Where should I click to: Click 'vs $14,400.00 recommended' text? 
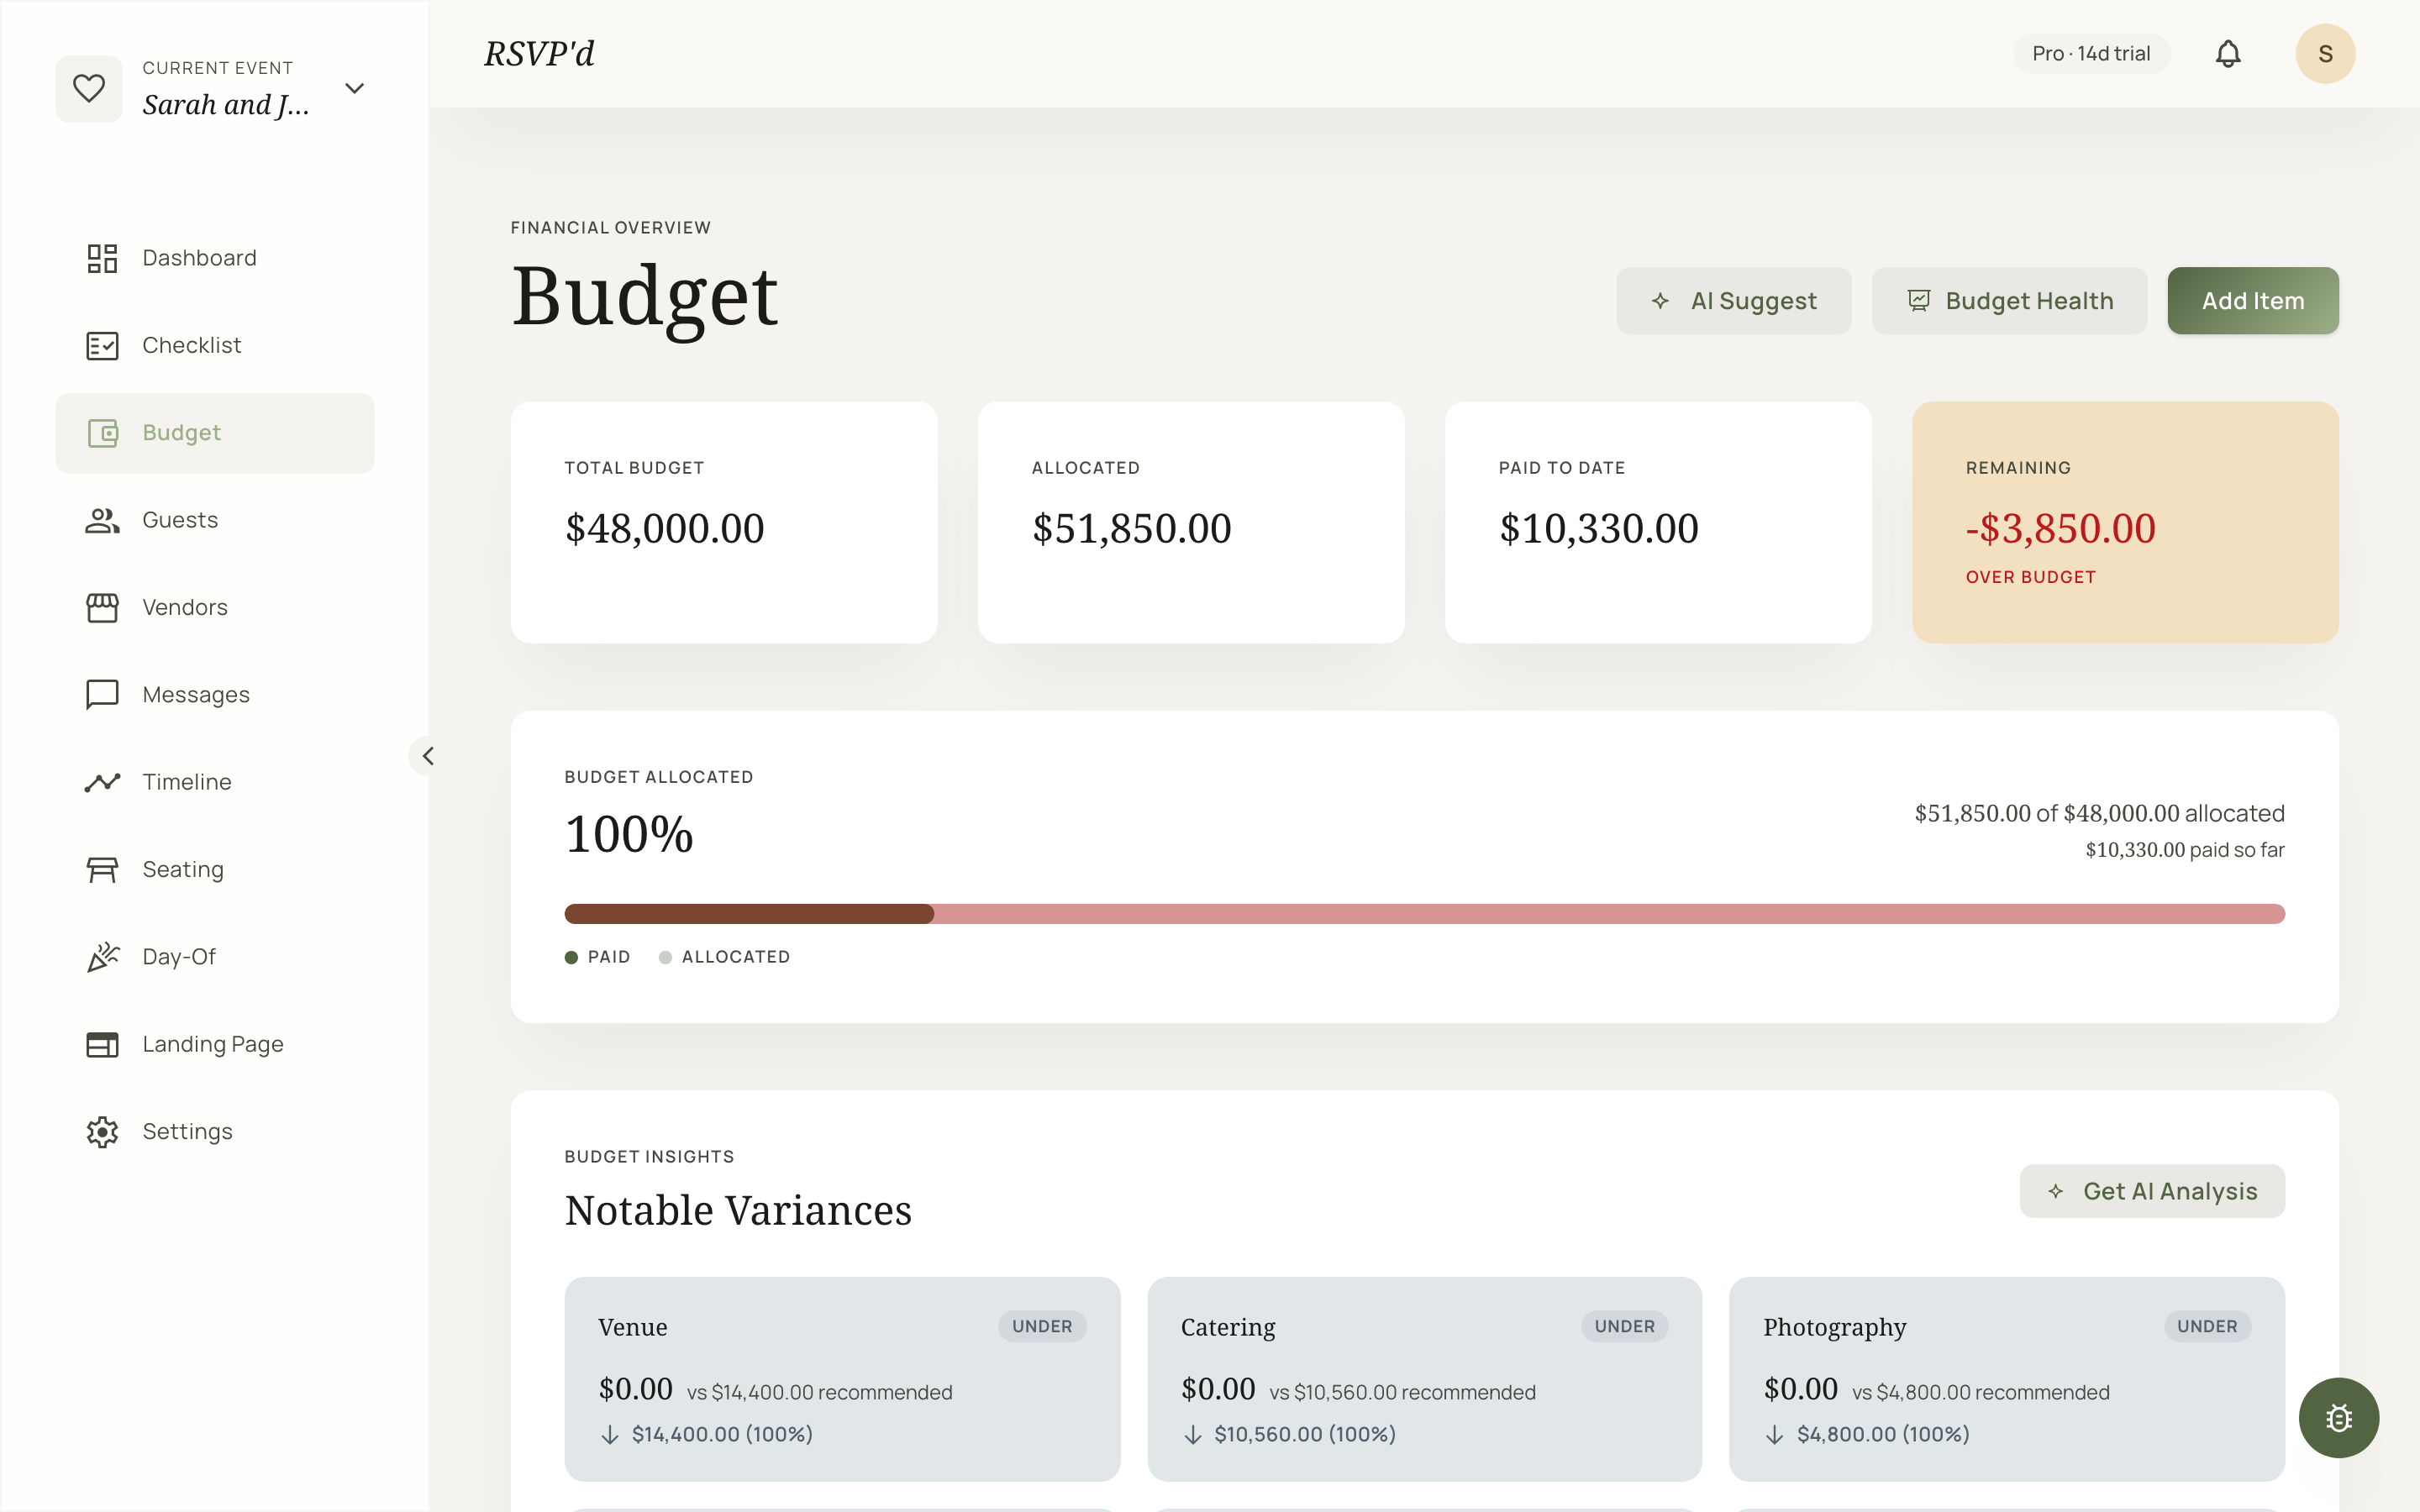(819, 1393)
